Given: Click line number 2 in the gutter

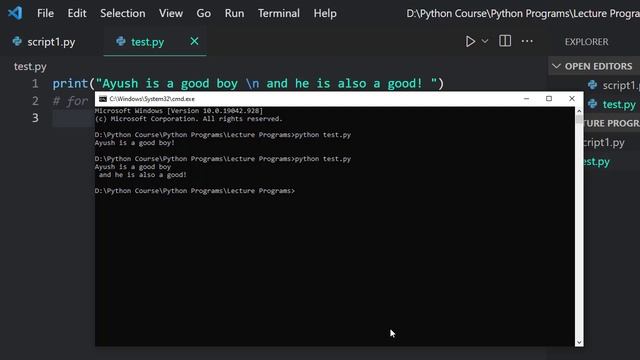Looking at the screenshot, I should click(x=35, y=101).
